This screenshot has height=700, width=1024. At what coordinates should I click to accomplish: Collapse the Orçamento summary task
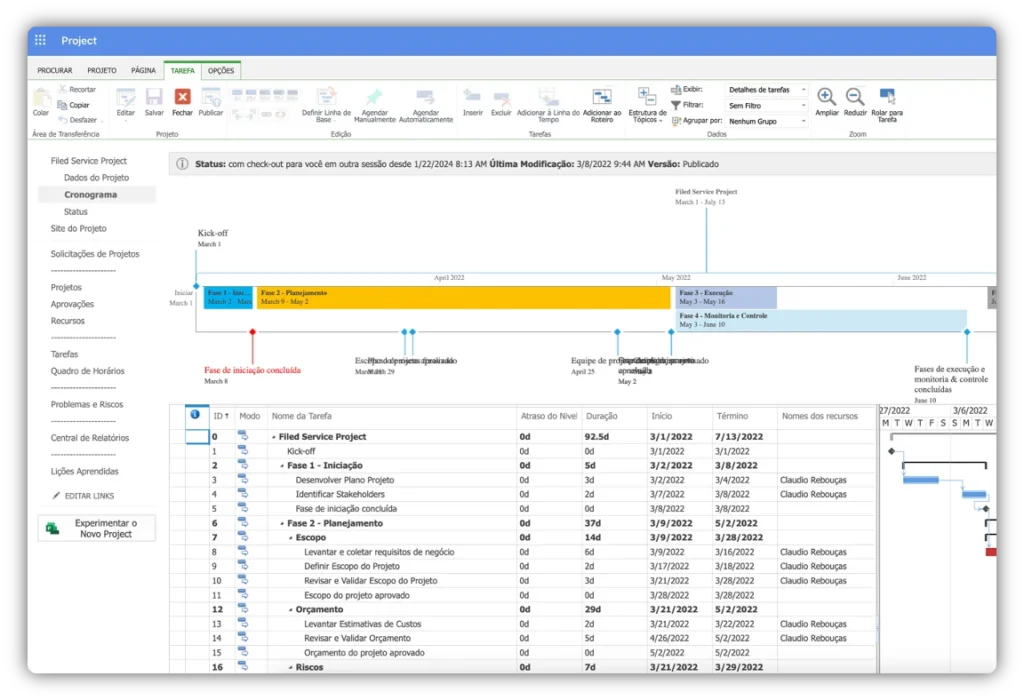291,610
